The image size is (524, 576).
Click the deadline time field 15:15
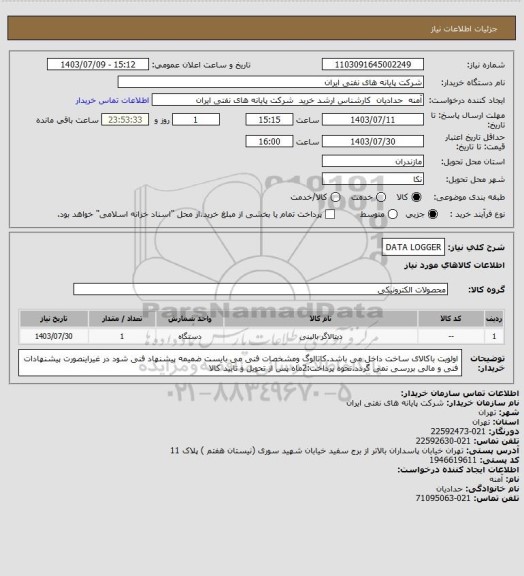(269, 120)
